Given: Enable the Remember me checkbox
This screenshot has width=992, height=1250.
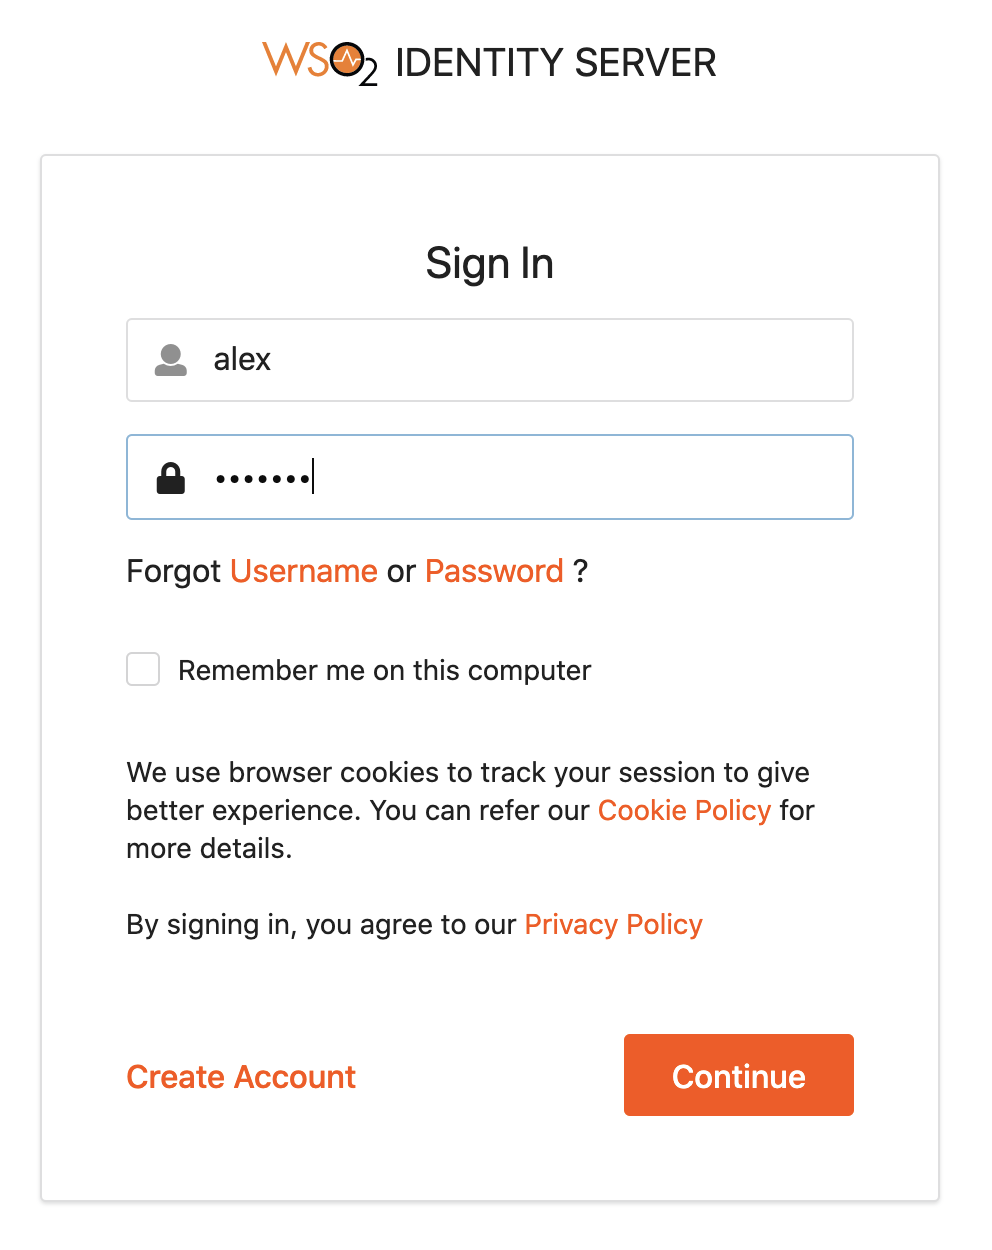Looking at the screenshot, I should (143, 669).
